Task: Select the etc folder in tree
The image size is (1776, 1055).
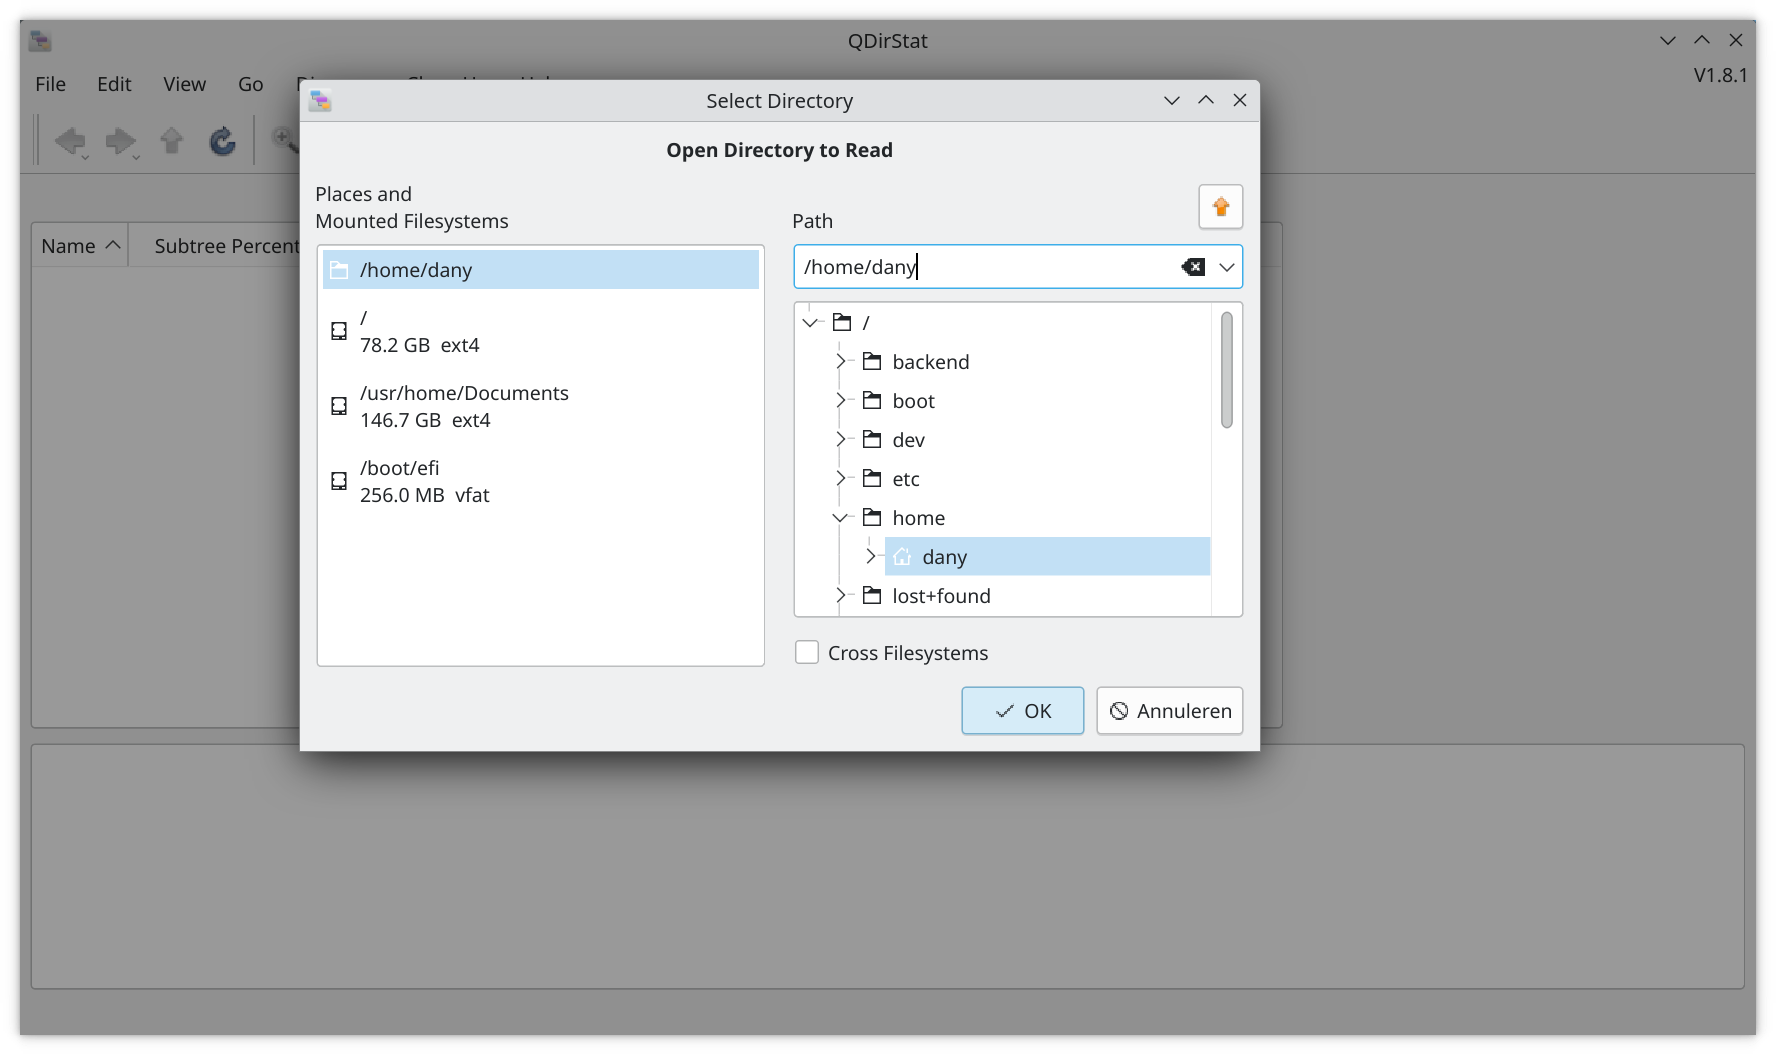Action: [906, 479]
